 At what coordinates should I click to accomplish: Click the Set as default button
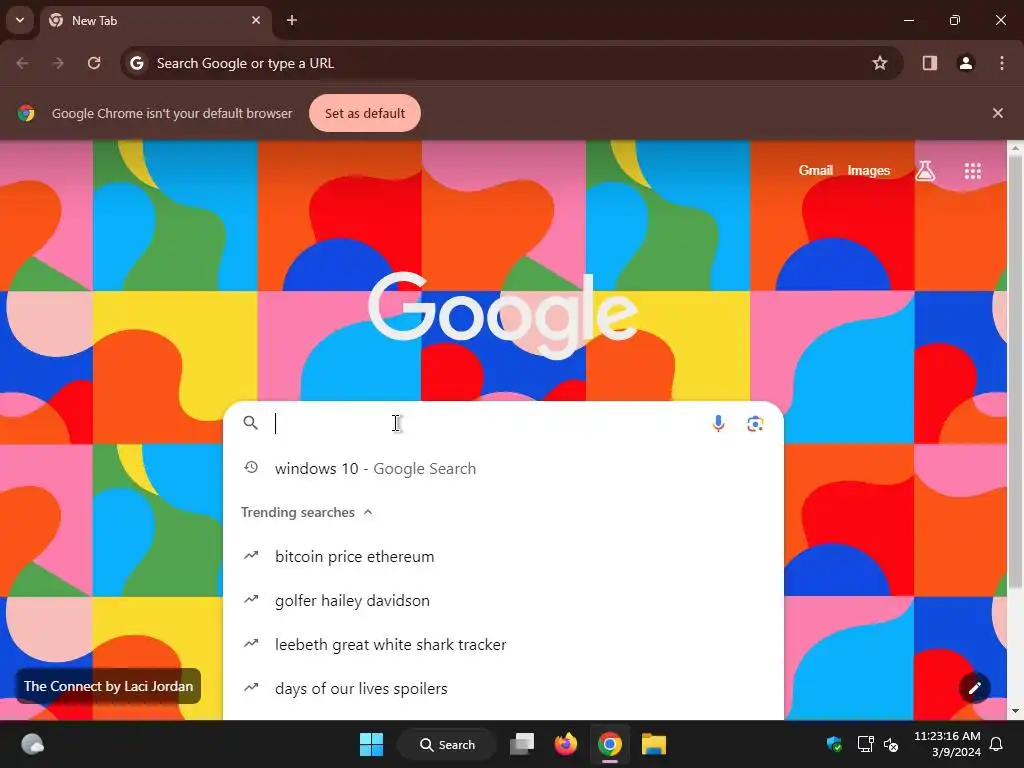(364, 113)
